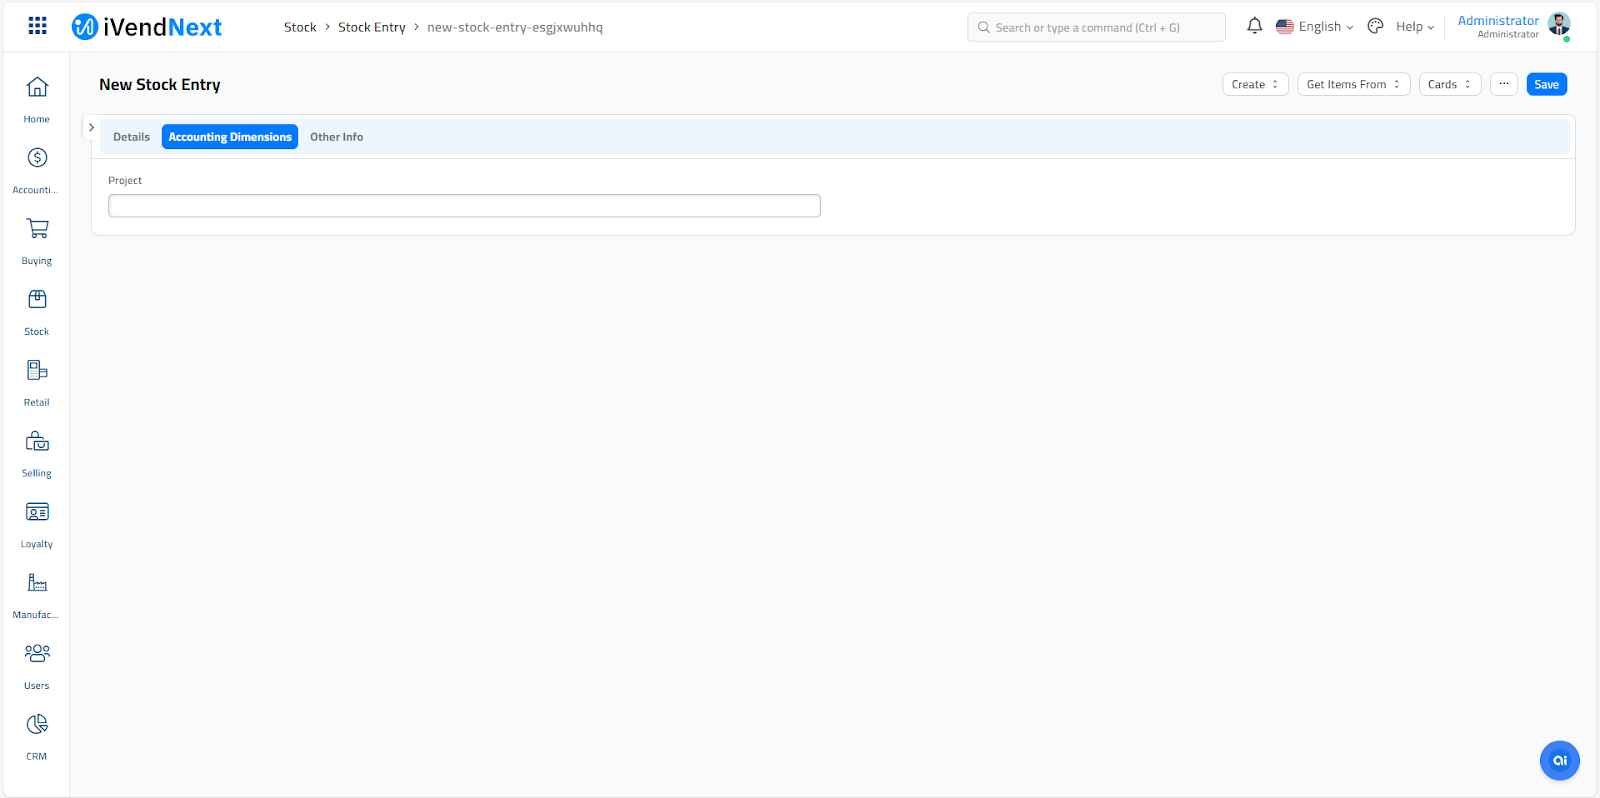
Task: Launch the AI assistant chat button
Action: click(x=1559, y=761)
